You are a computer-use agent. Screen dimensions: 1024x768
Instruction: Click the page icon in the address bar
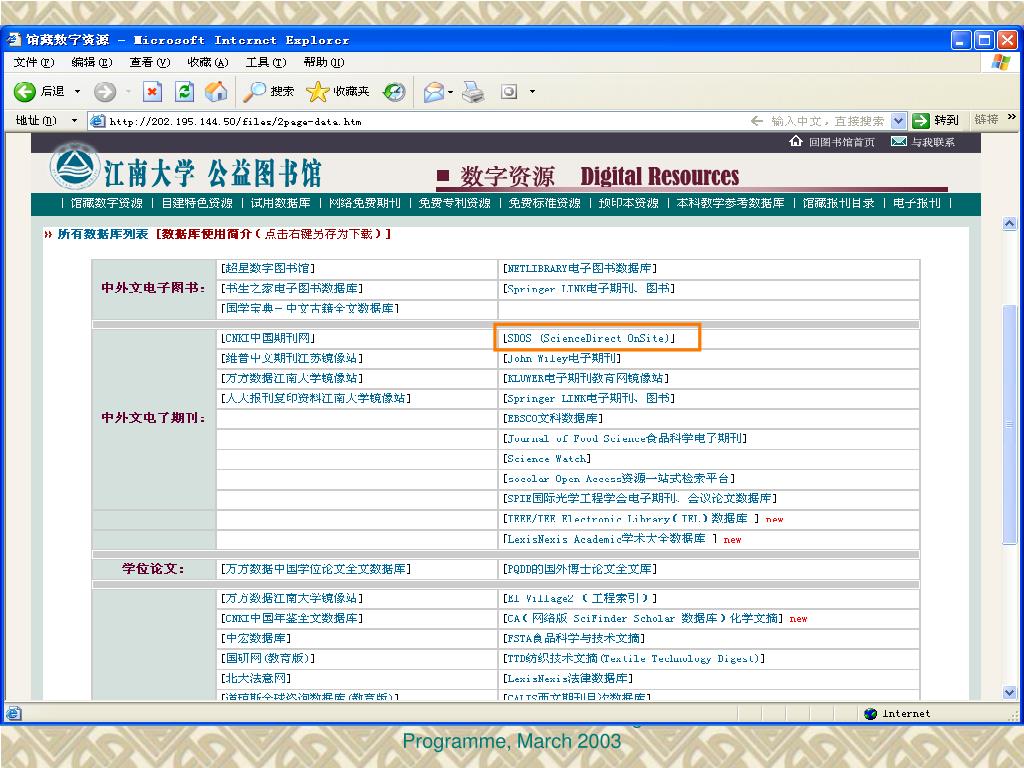(97, 121)
